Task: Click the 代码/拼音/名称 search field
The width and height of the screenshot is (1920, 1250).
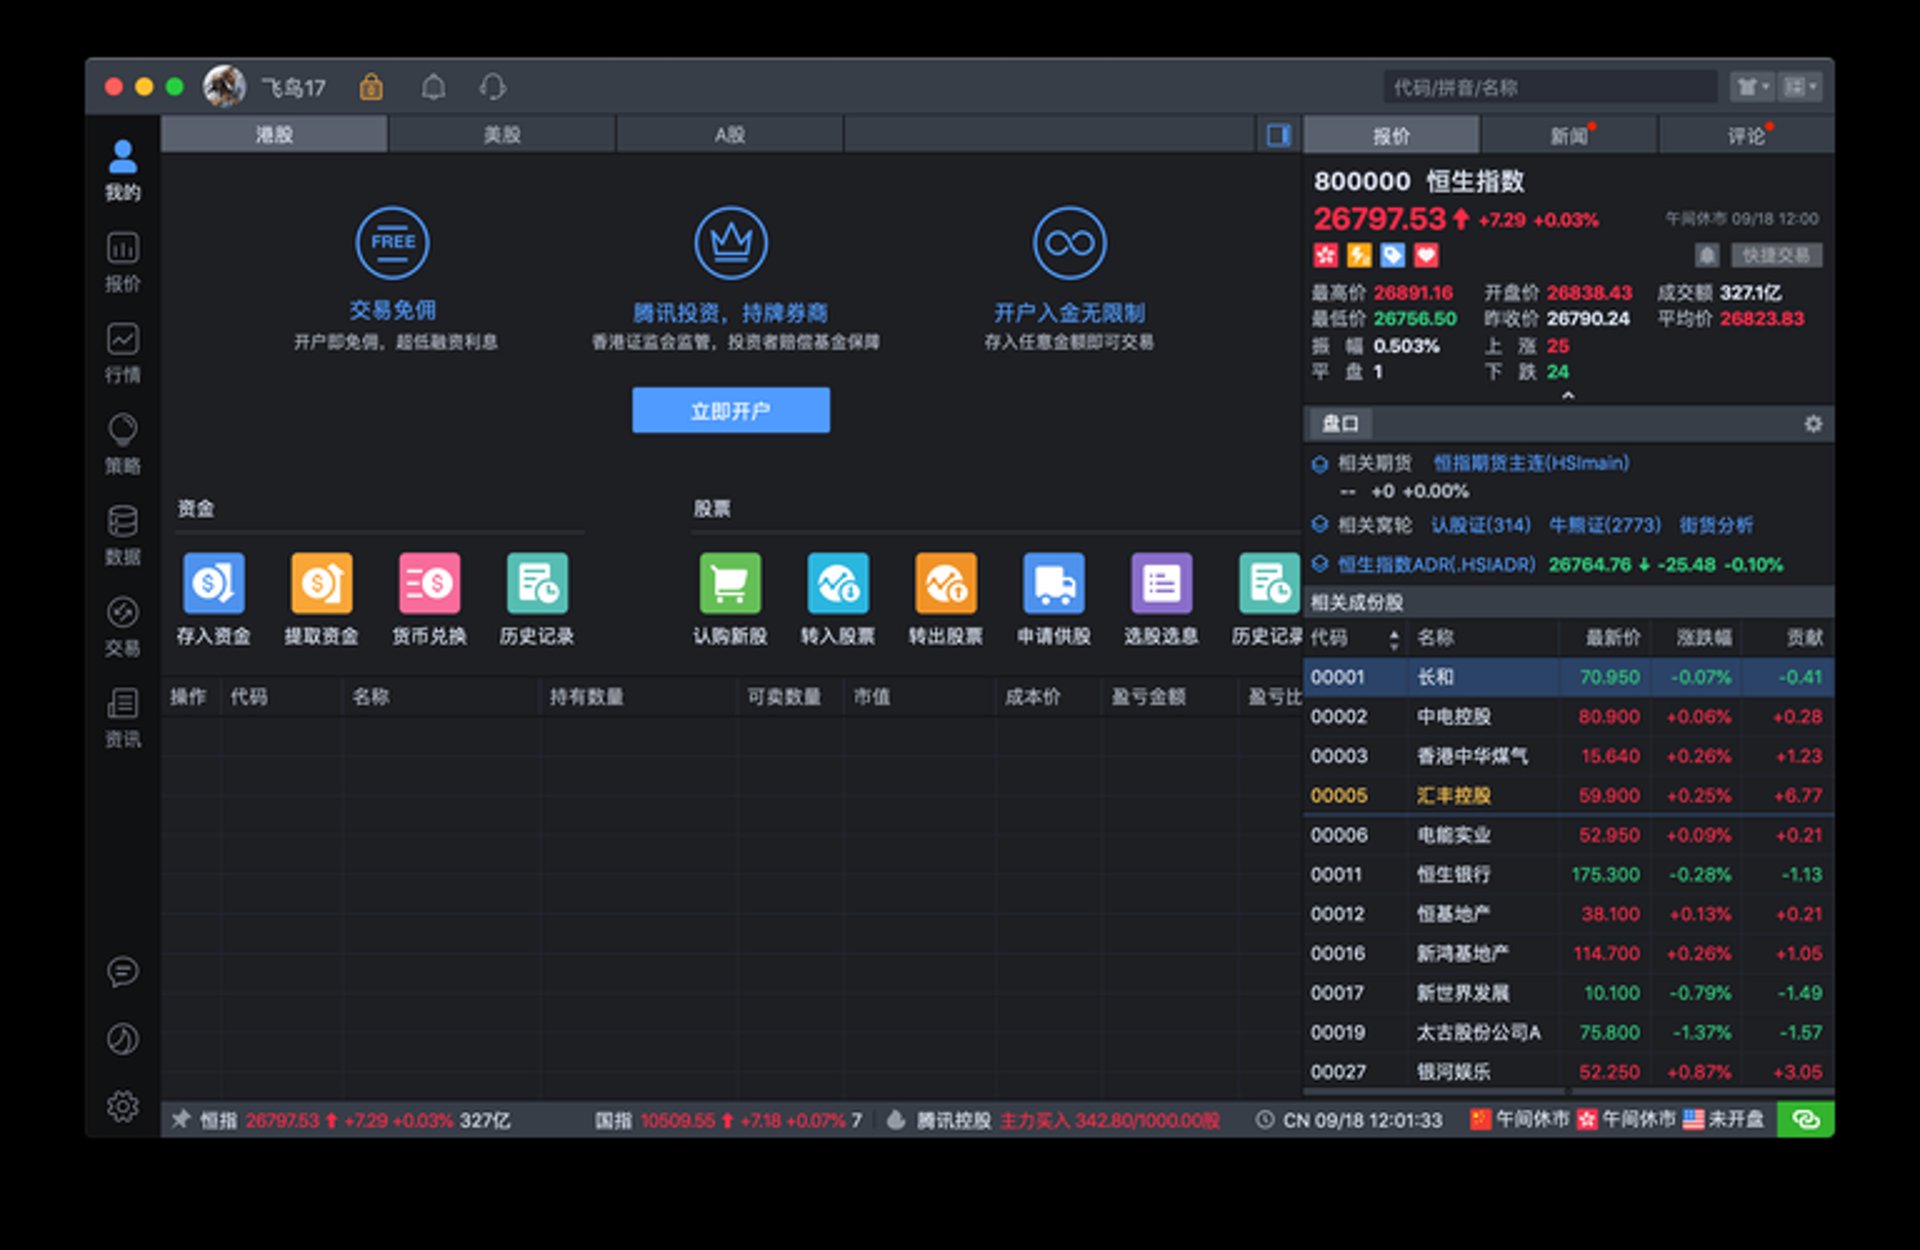Action: tap(1551, 87)
